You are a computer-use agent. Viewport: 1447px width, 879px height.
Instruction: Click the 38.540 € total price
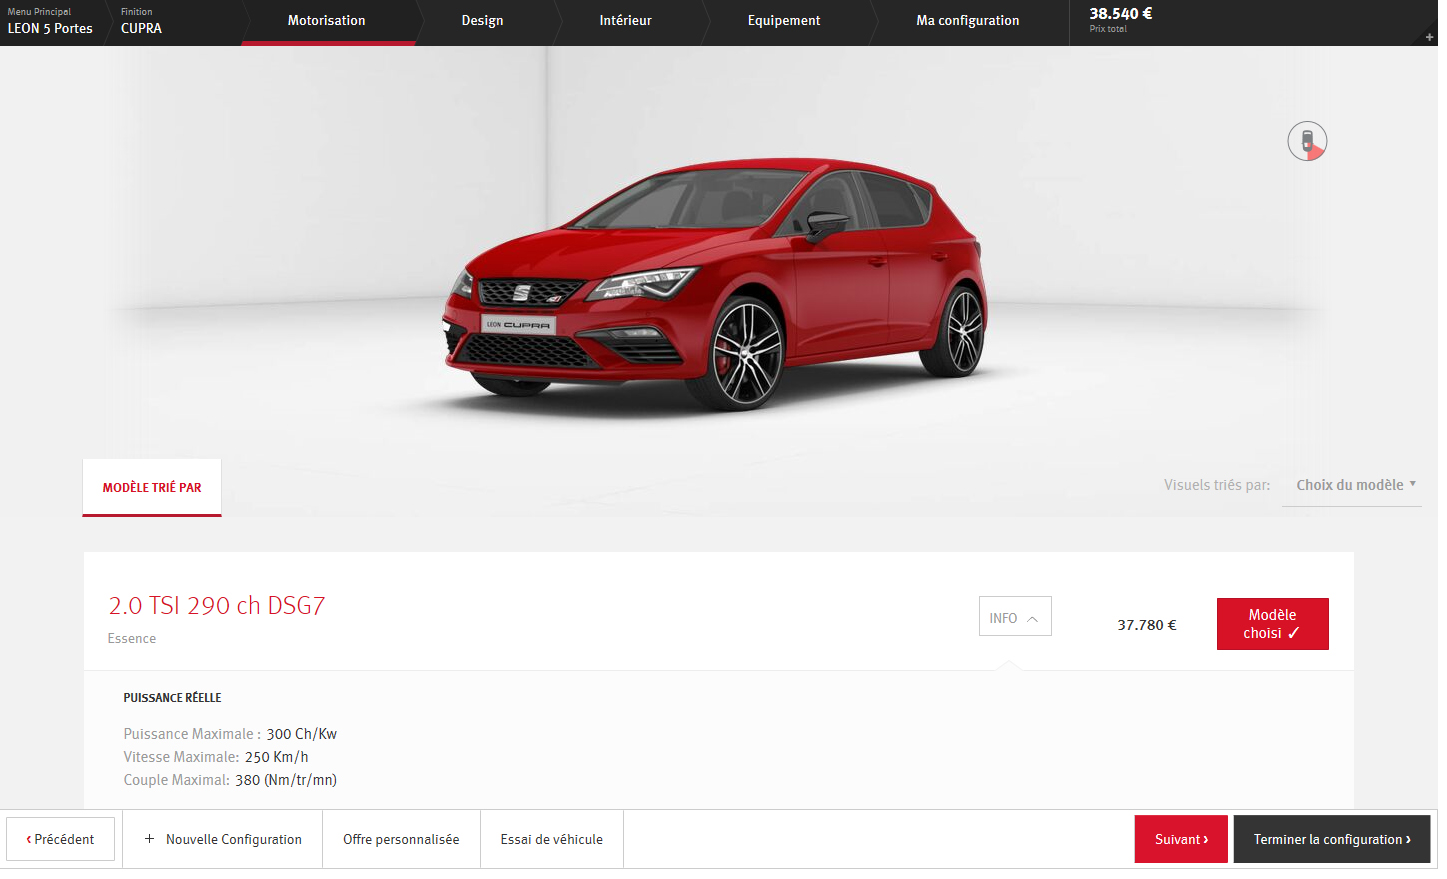point(1120,14)
